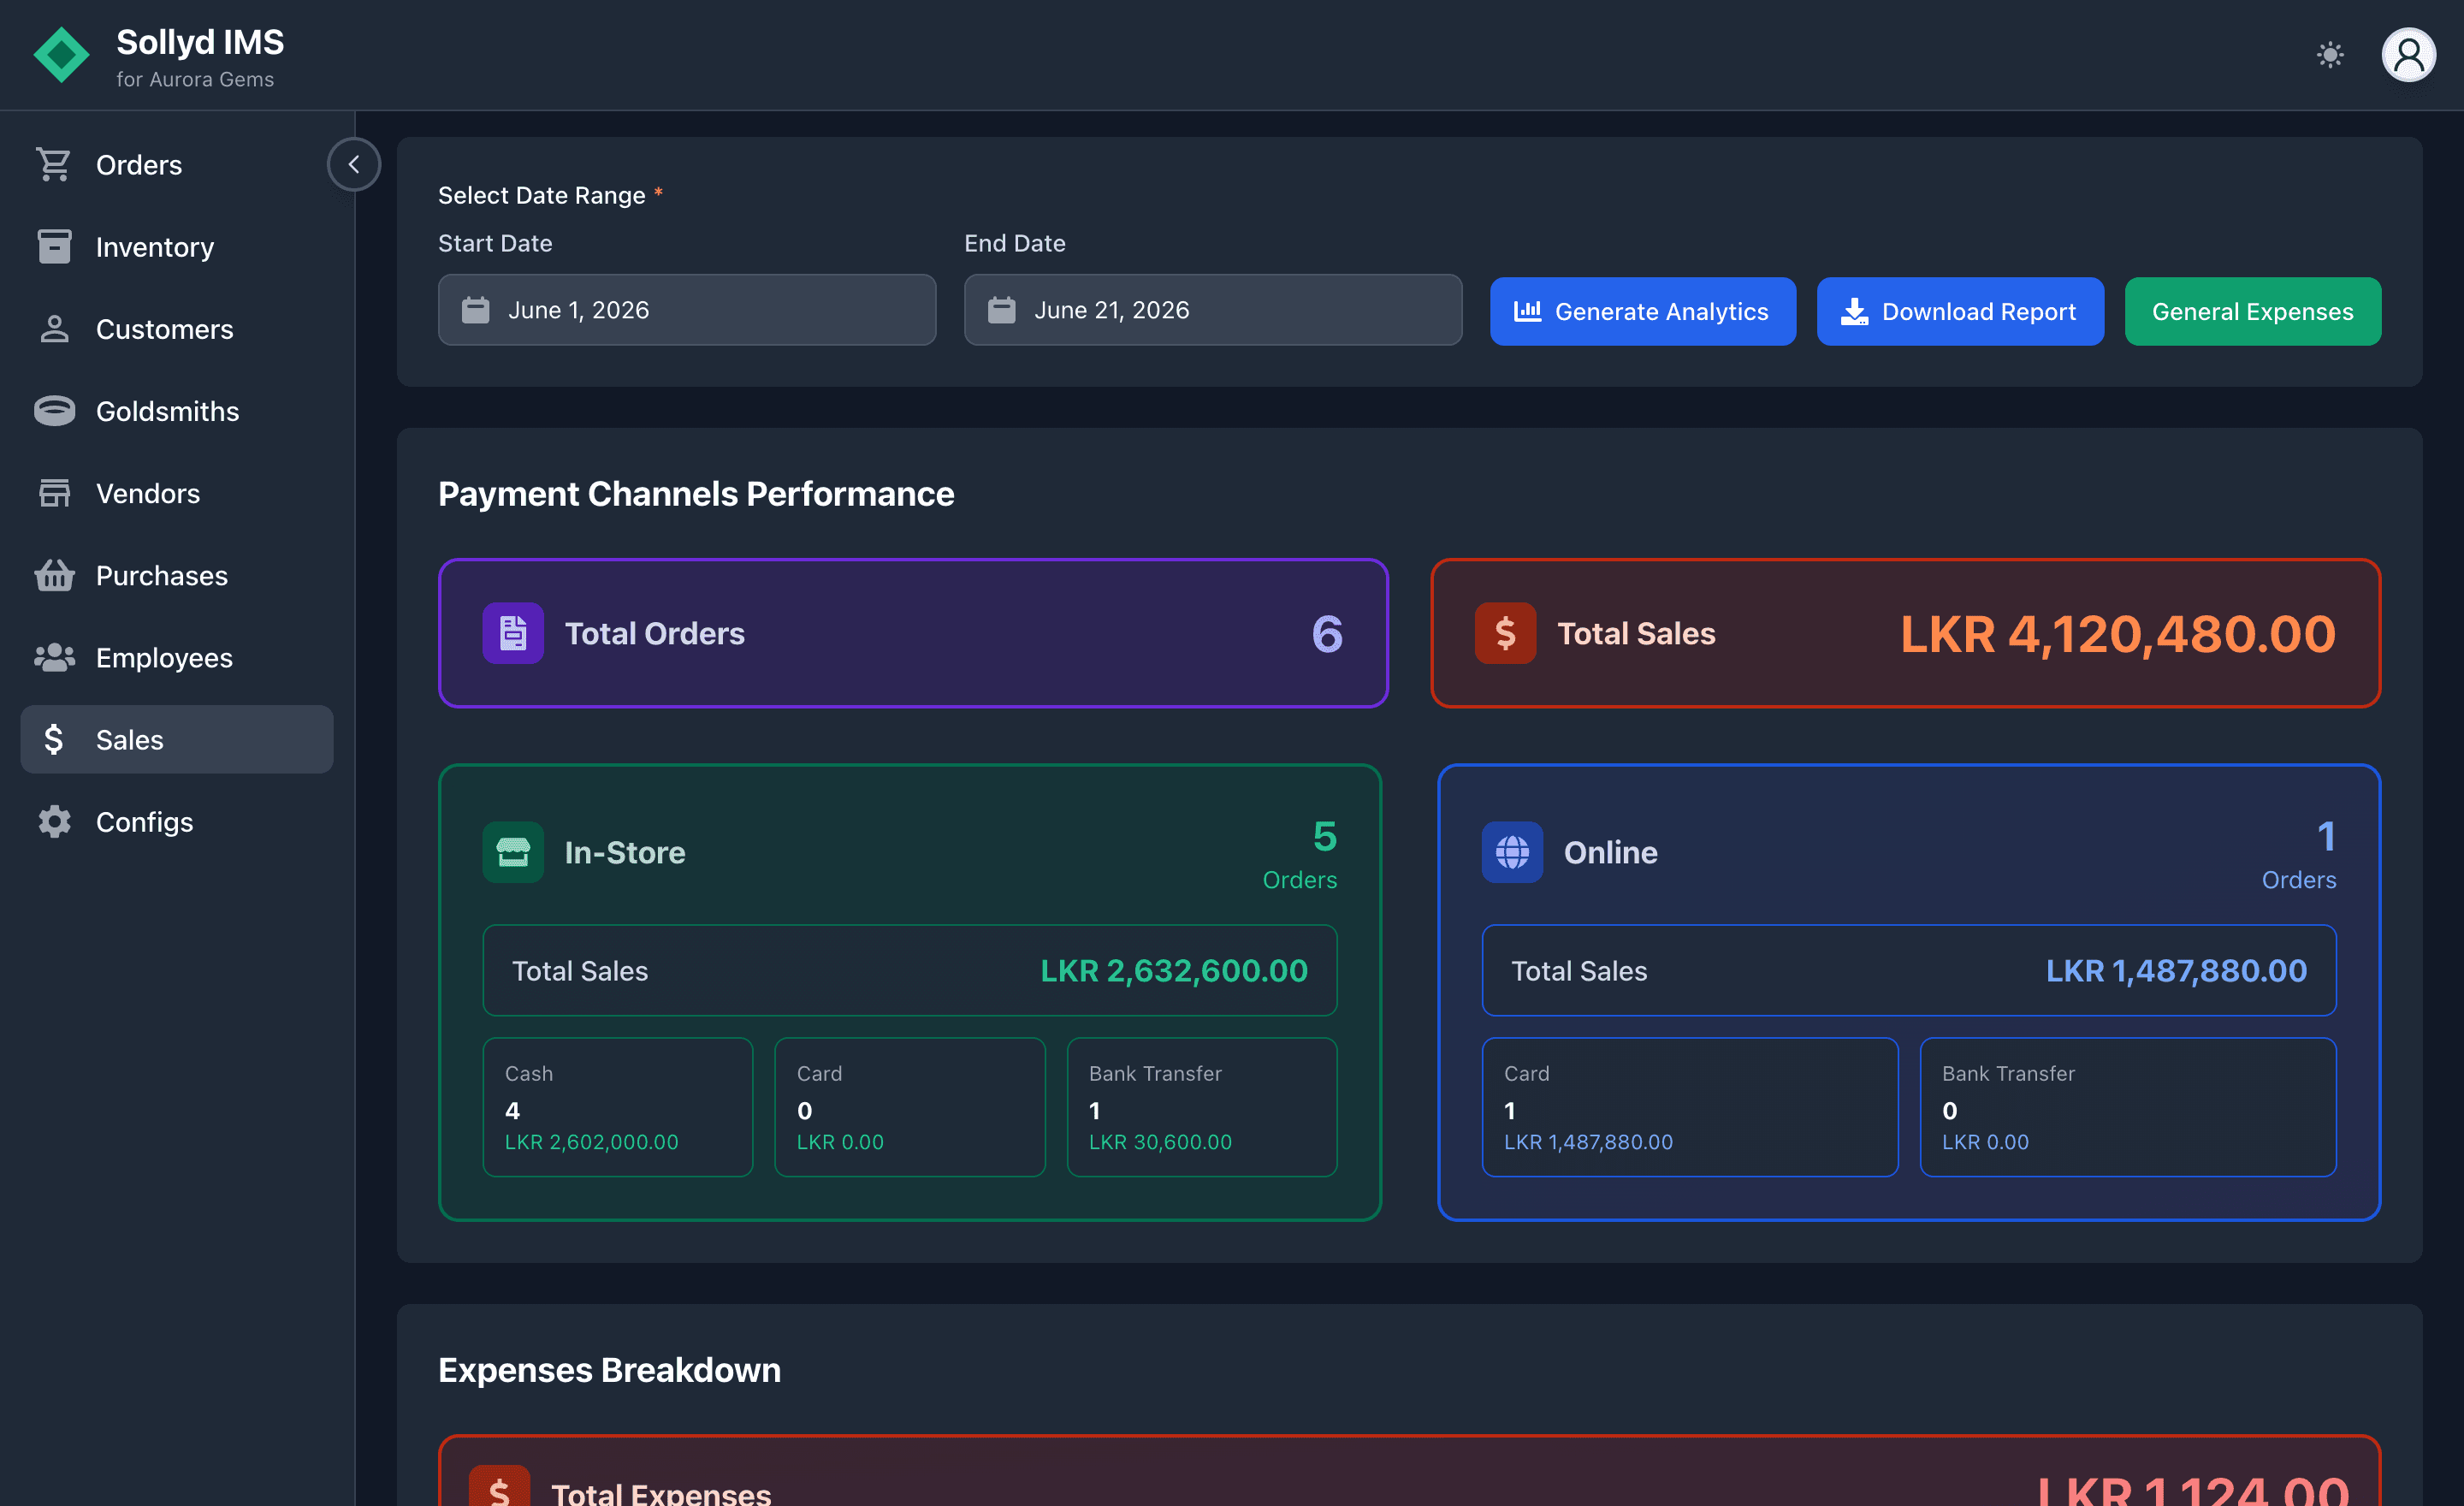Open the End Date field showing June 21, 2026
2464x1506 pixels.
pyautogui.click(x=1213, y=310)
